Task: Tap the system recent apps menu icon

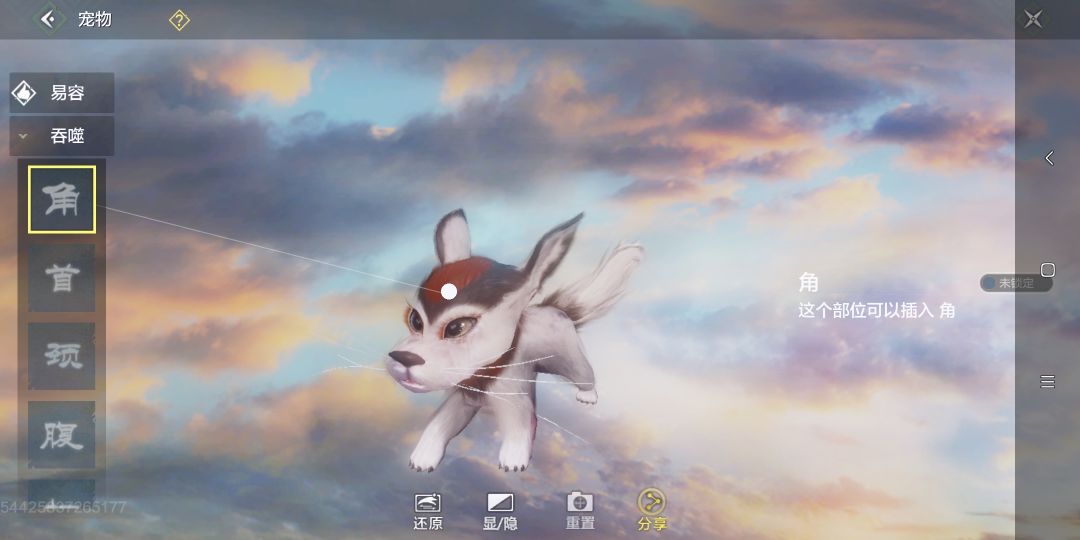Action: (x=1048, y=381)
